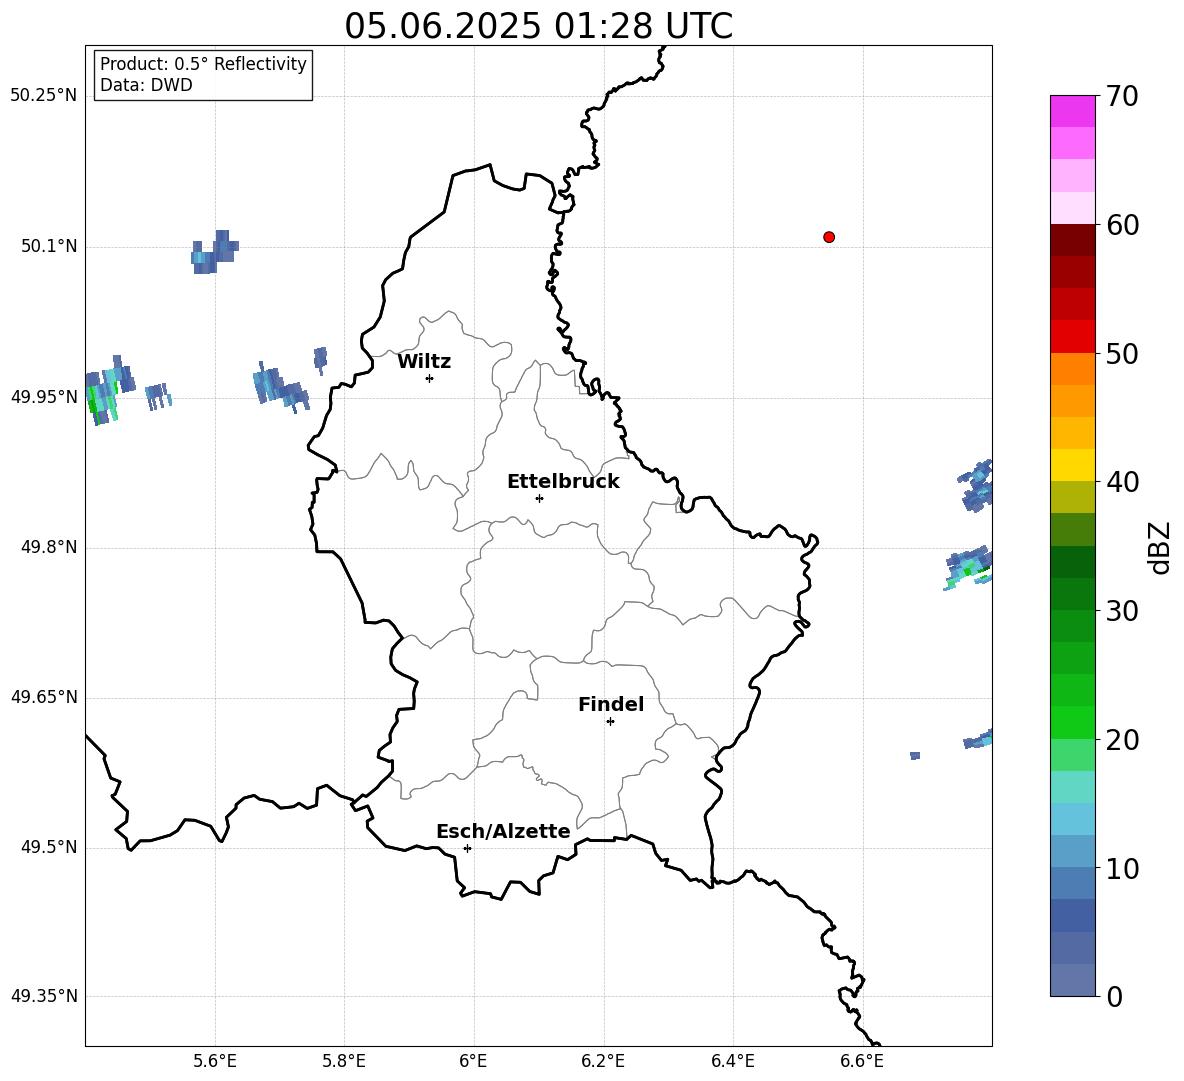
Task: Click the 49.35°N latitude label
Action: 43,996
